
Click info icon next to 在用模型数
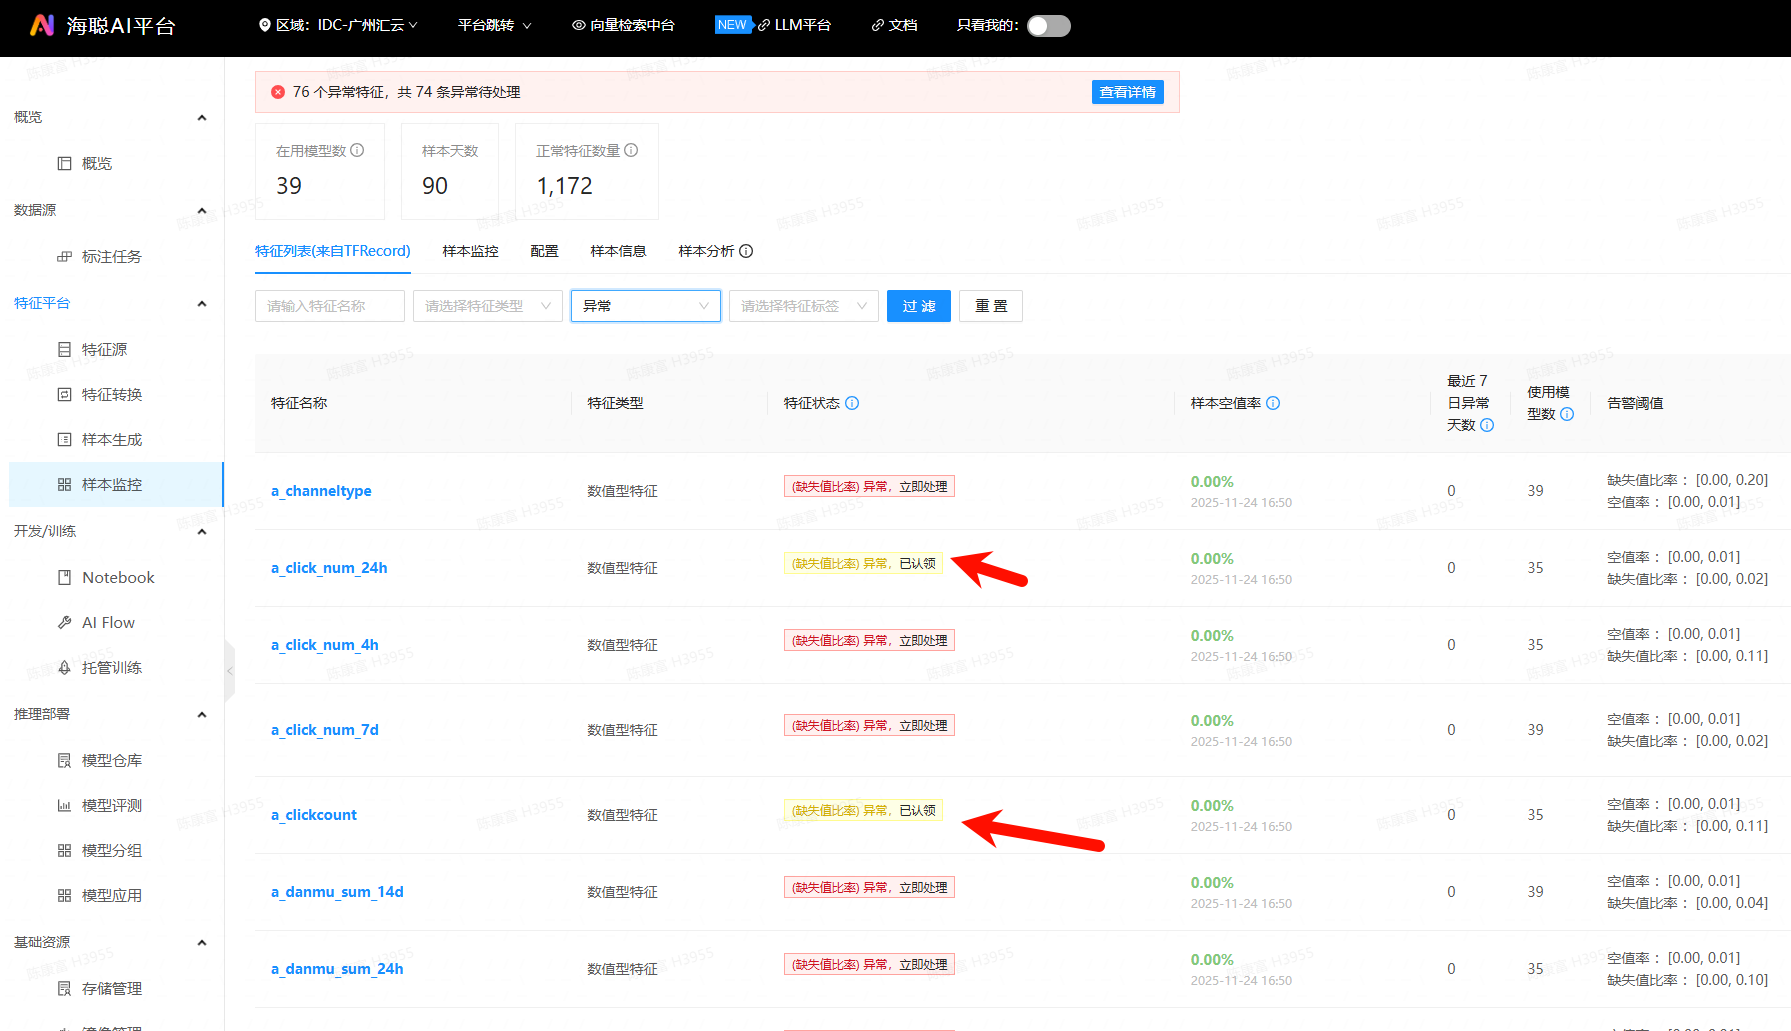[x=357, y=150]
